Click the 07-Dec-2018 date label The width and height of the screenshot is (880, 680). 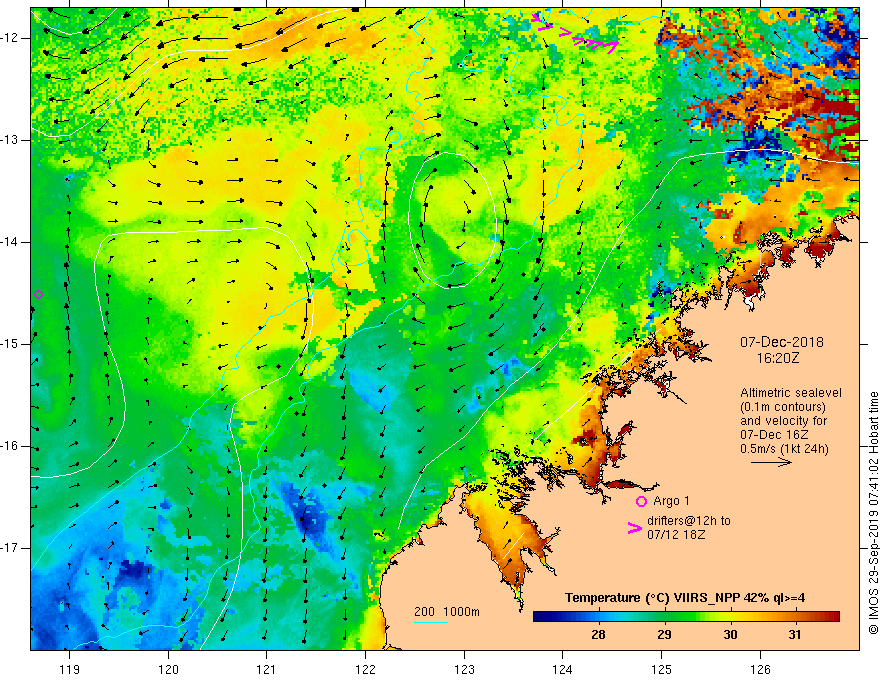(782, 342)
